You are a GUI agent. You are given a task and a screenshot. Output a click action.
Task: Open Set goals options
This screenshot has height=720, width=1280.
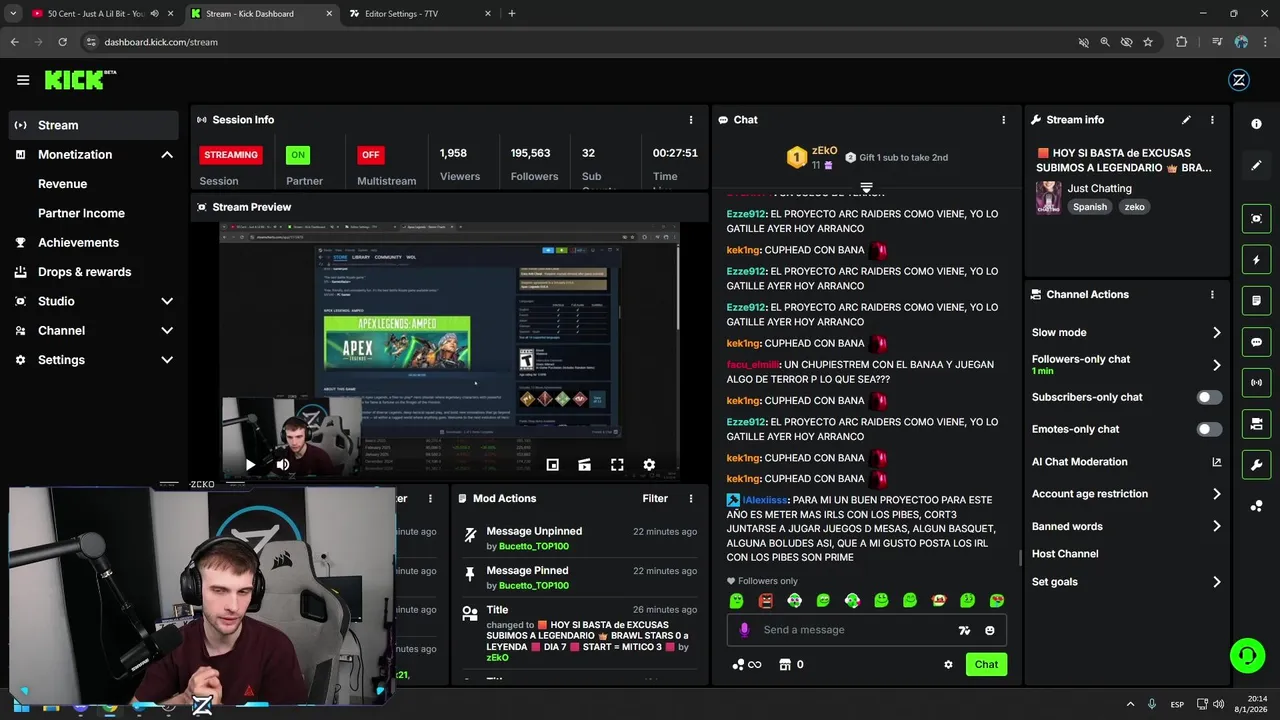click(1127, 582)
